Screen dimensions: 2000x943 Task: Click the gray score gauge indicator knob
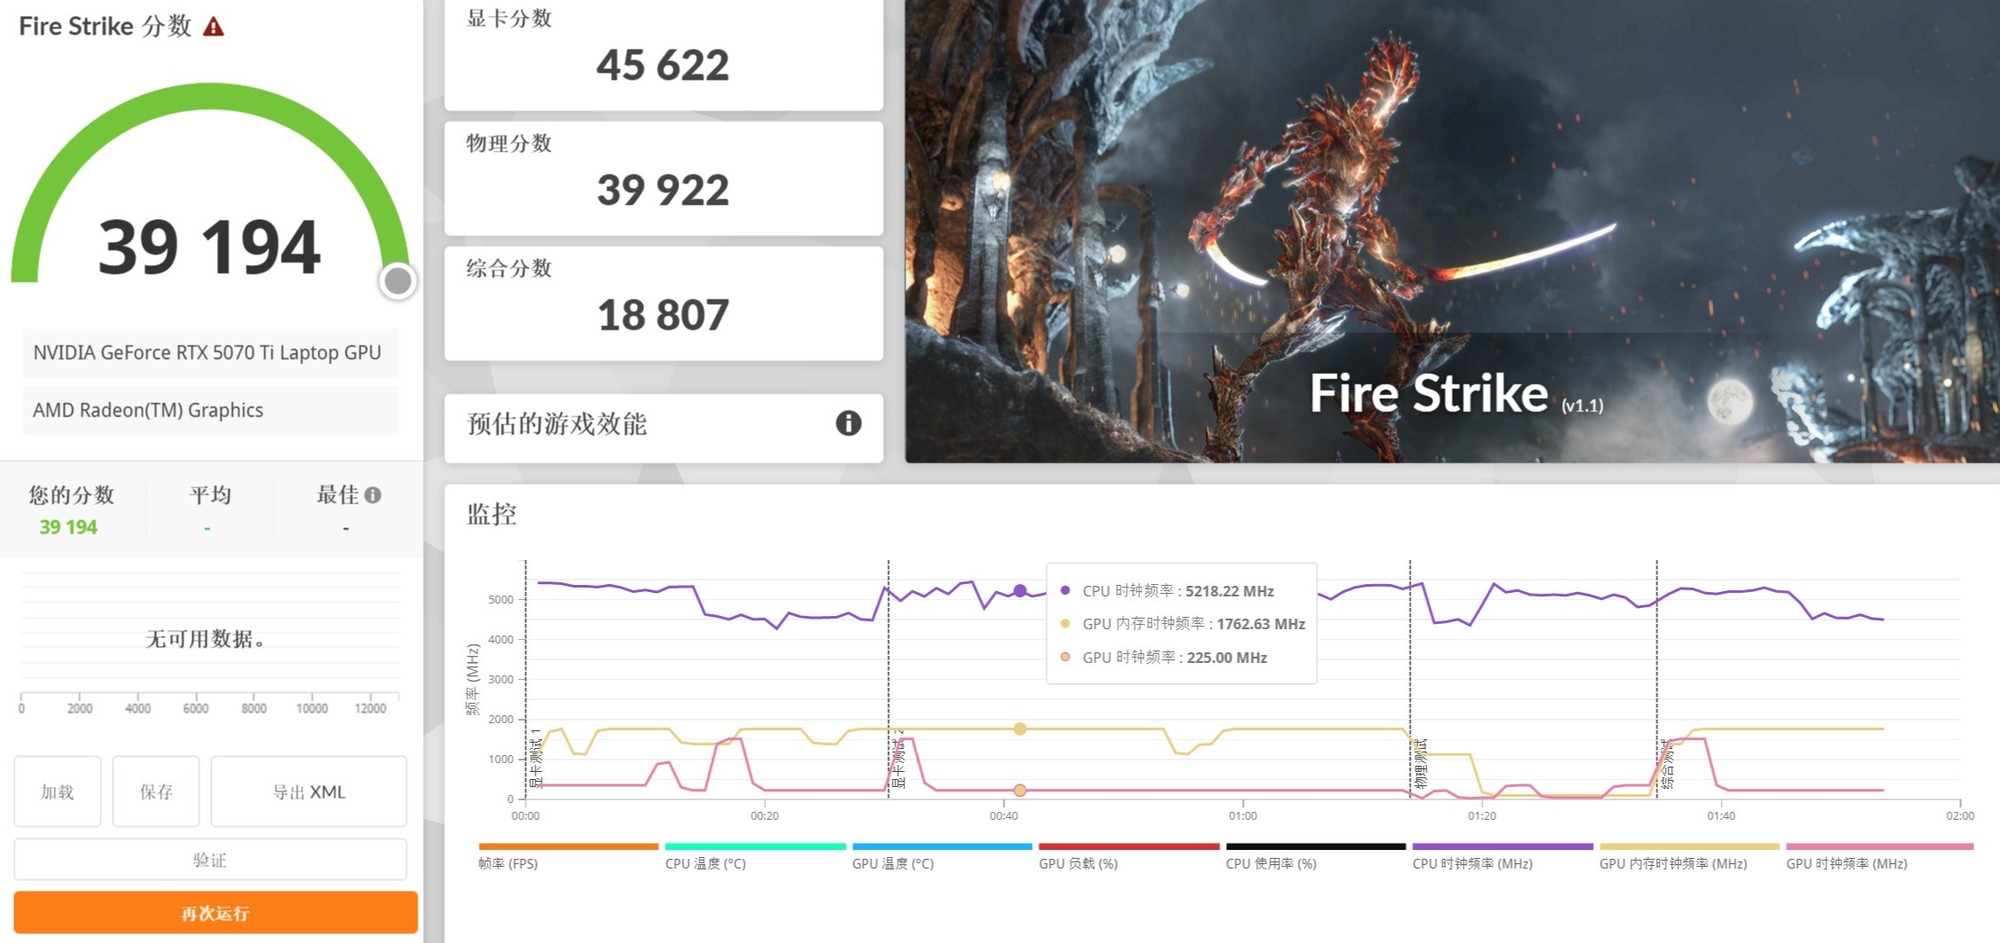[398, 281]
